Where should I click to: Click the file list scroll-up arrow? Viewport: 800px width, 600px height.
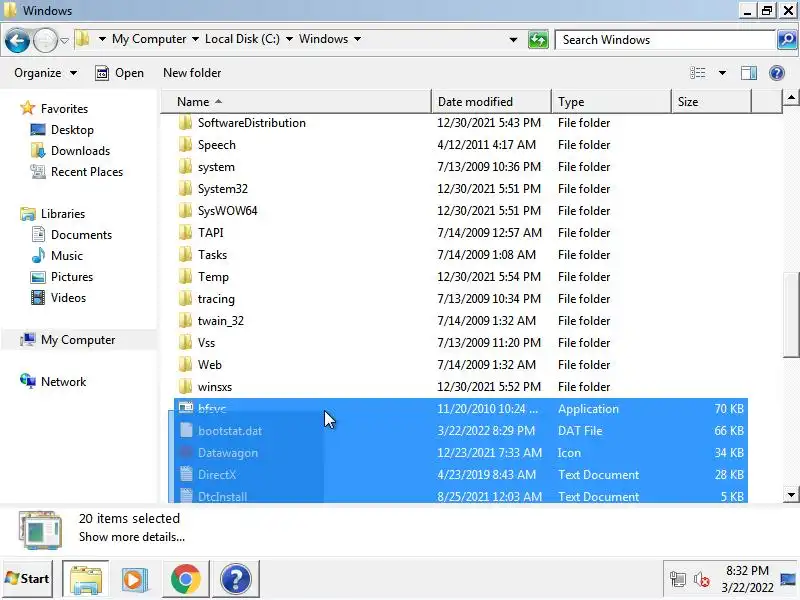pyautogui.click(x=791, y=97)
